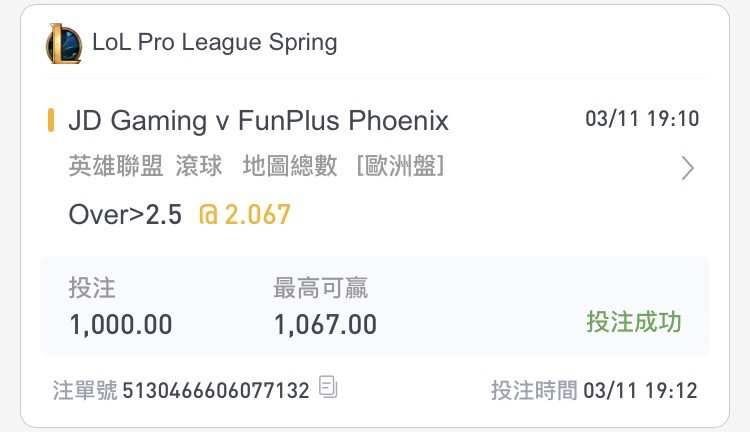750x432 pixels.
Task: Click the 最高可贏 label
Action: [x=320, y=288]
